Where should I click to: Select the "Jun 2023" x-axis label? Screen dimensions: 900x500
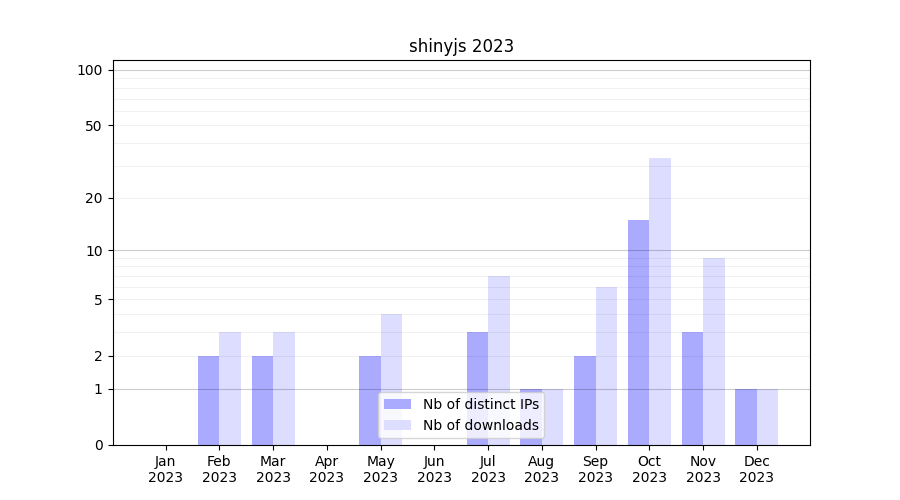coord(434,469)
